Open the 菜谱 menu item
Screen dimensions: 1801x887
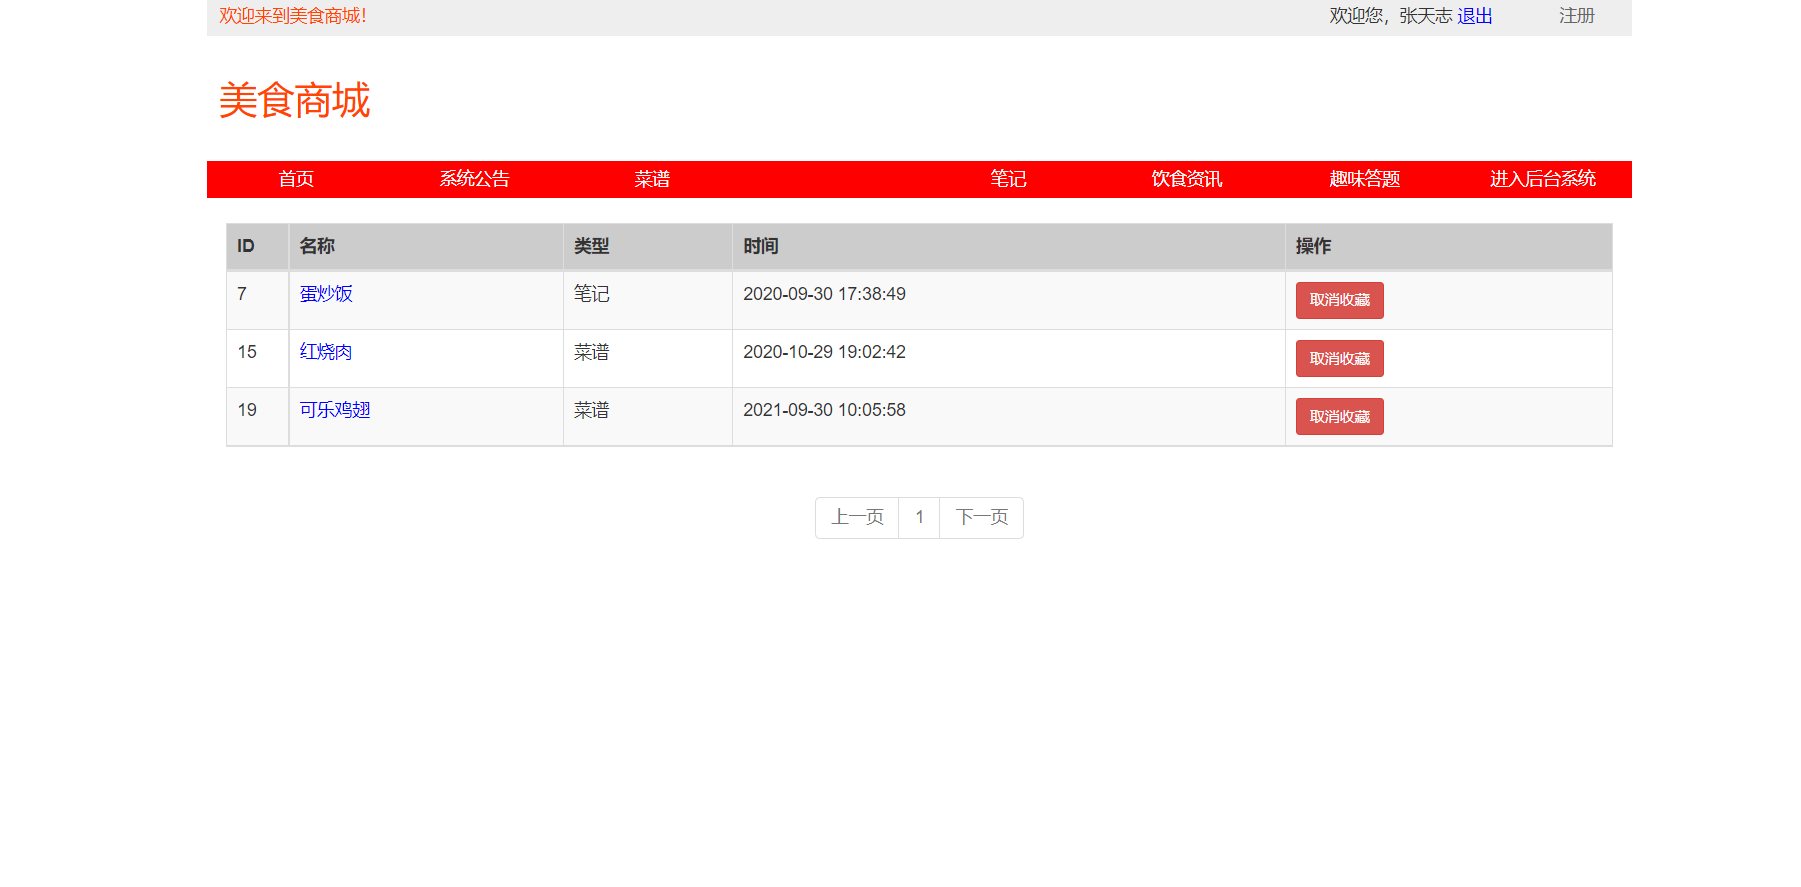[x=652, y=179]
